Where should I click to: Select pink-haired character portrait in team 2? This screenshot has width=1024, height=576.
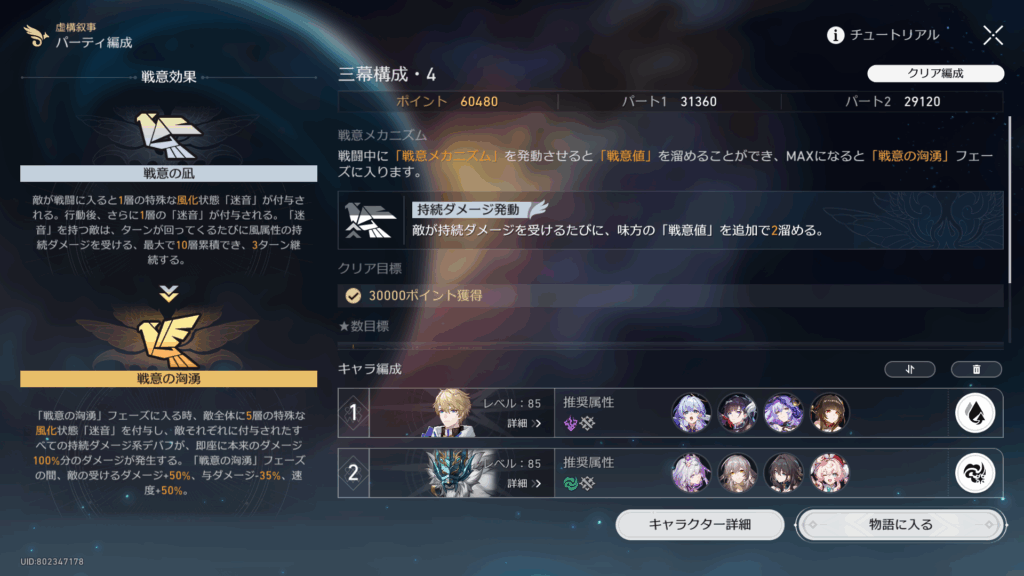(829, 473)
